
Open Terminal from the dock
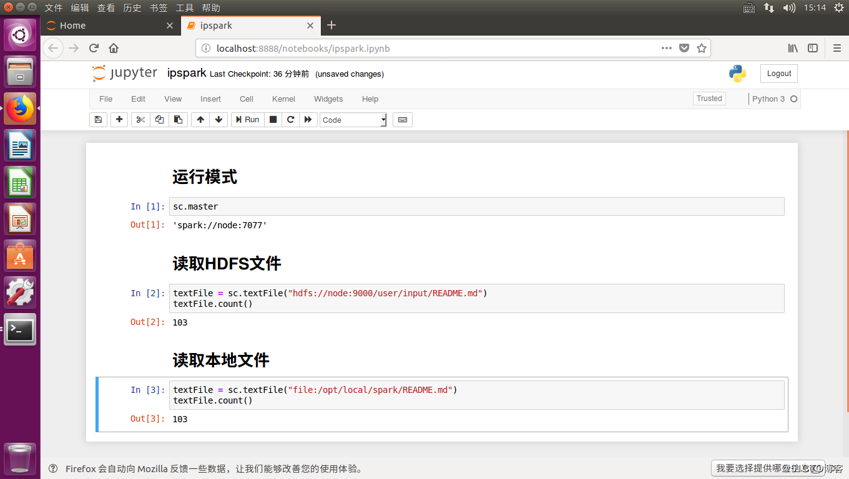tap(20, 329)
